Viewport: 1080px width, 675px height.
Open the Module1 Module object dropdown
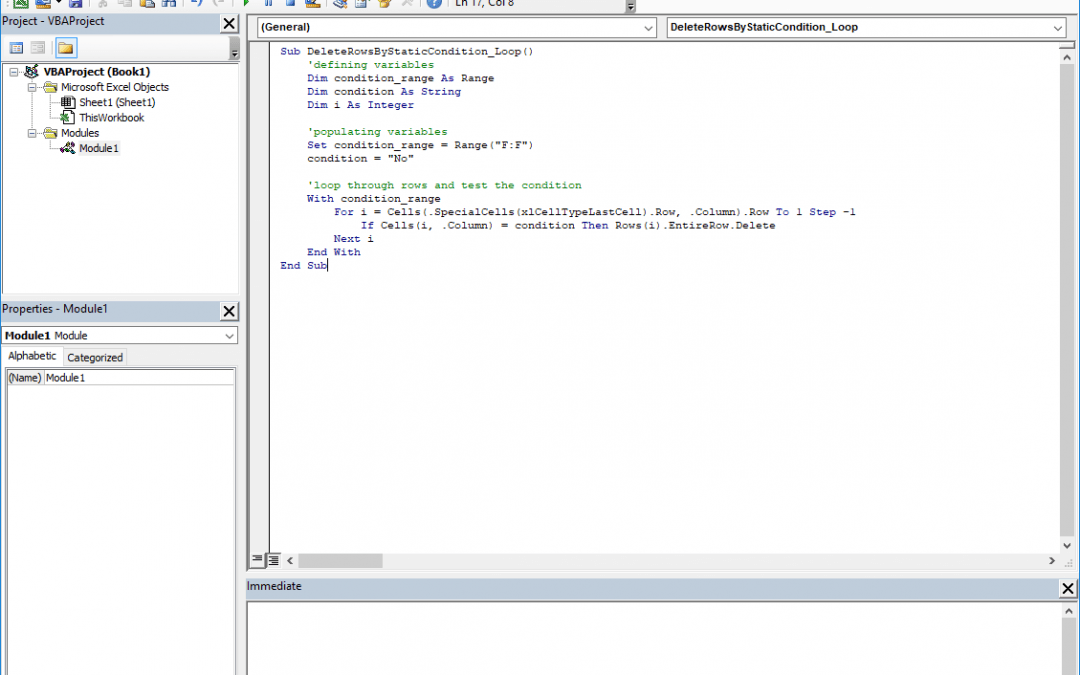pos(229,336)
